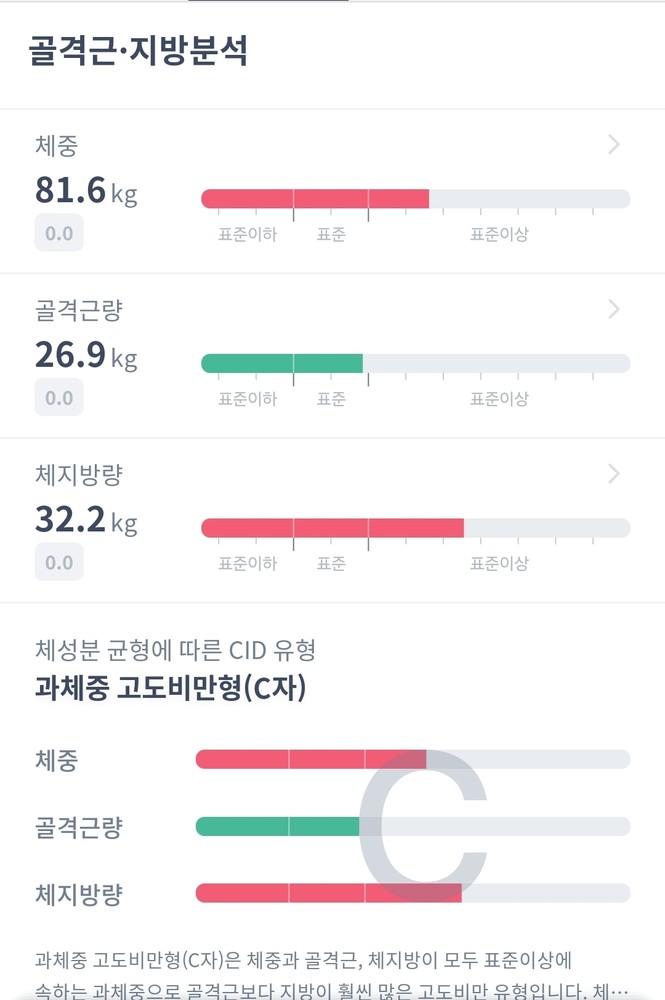
Task: Tap the 0.0 change badge under weight
Action: pos(59,234)
